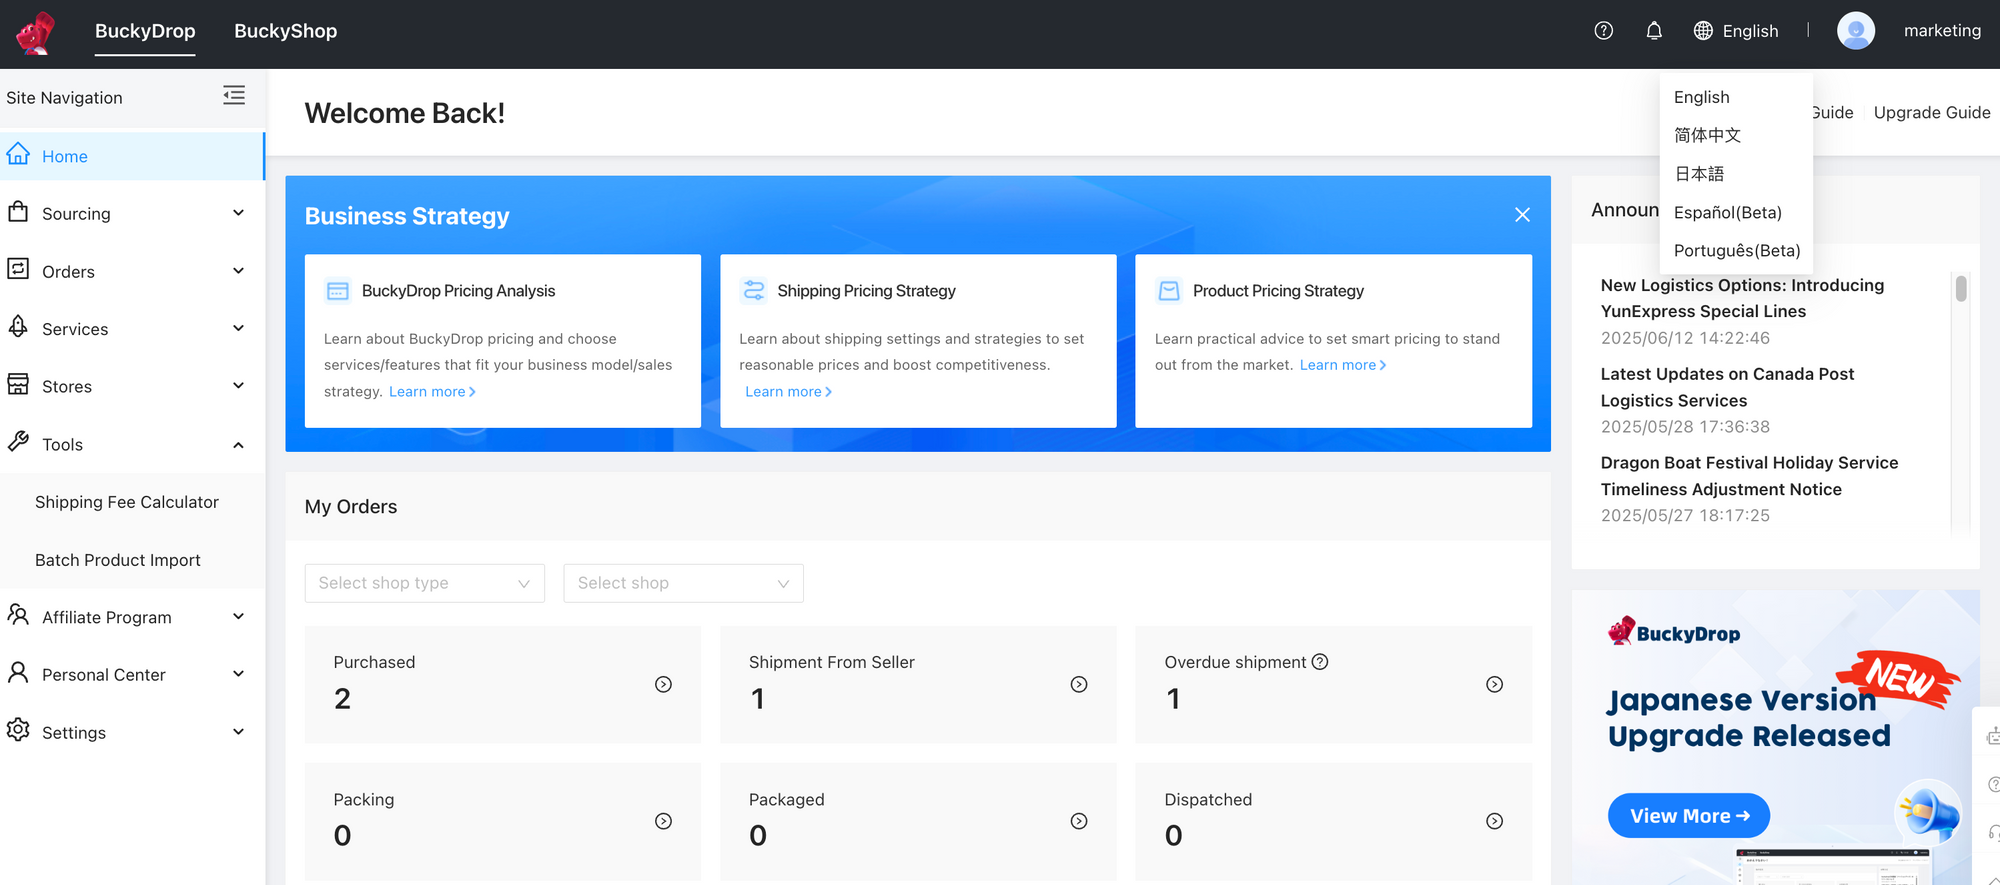Select English in language menu
The image size is (2000, 885).
click(1736, 97)
